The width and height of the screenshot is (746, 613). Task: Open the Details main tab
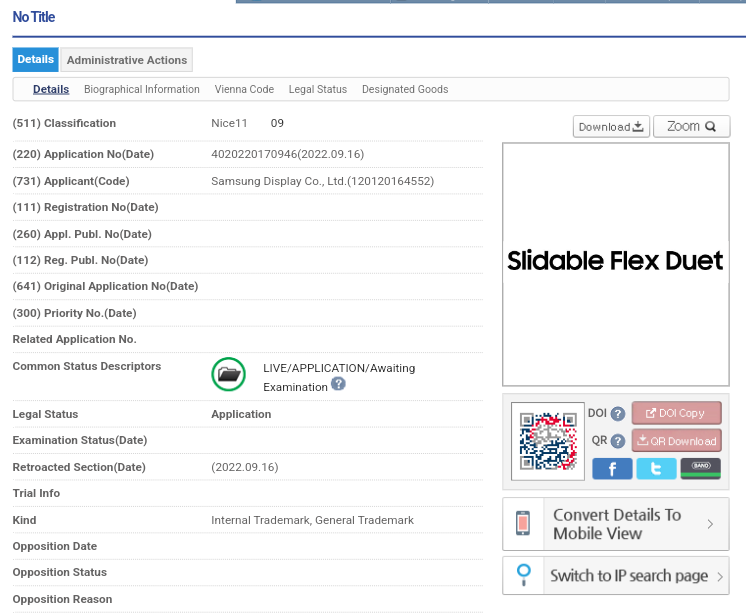(35, 60)
